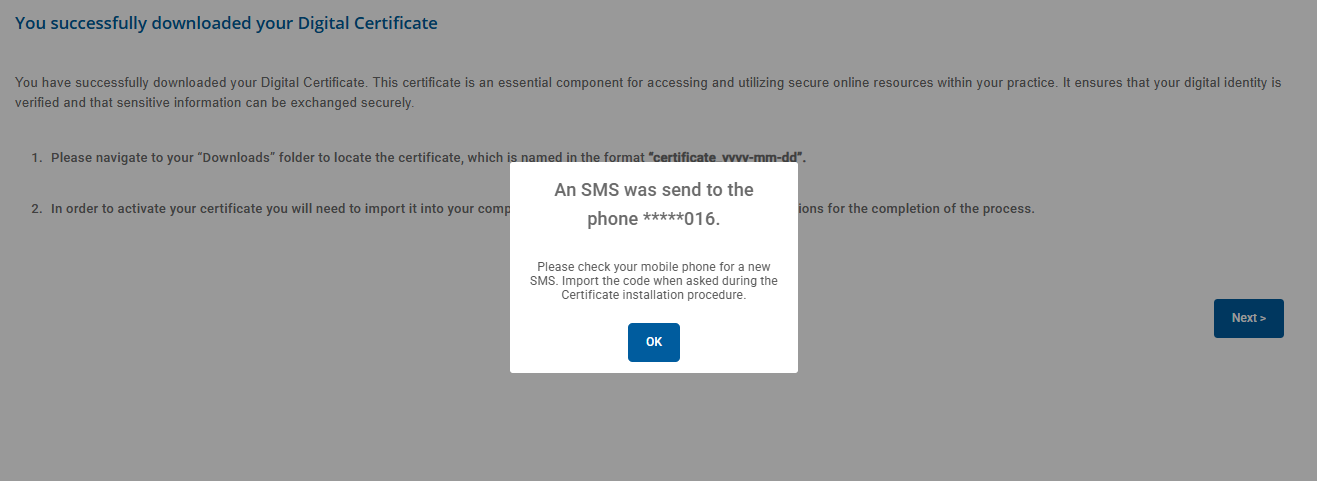Viewport: 1317px width, 481px height.
Task: Click 'for the completion of the process' text
Action: coord(935,209)
